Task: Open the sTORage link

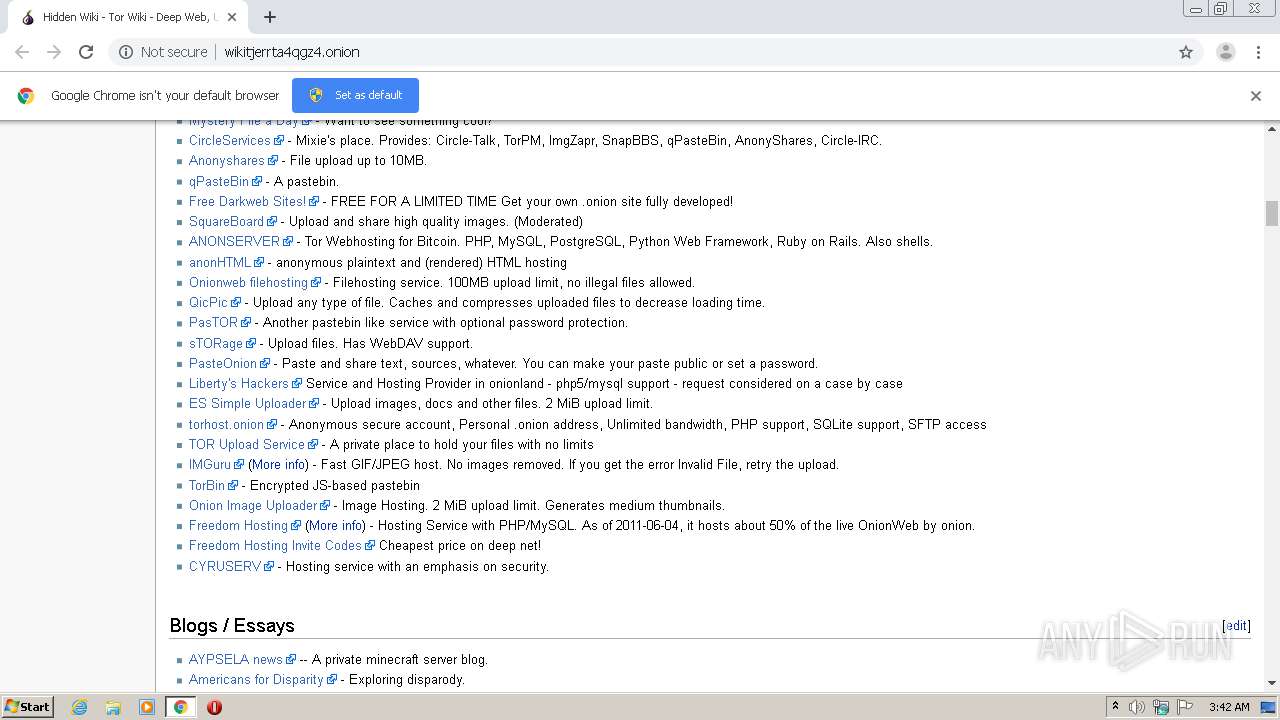Action: point(216,344)
